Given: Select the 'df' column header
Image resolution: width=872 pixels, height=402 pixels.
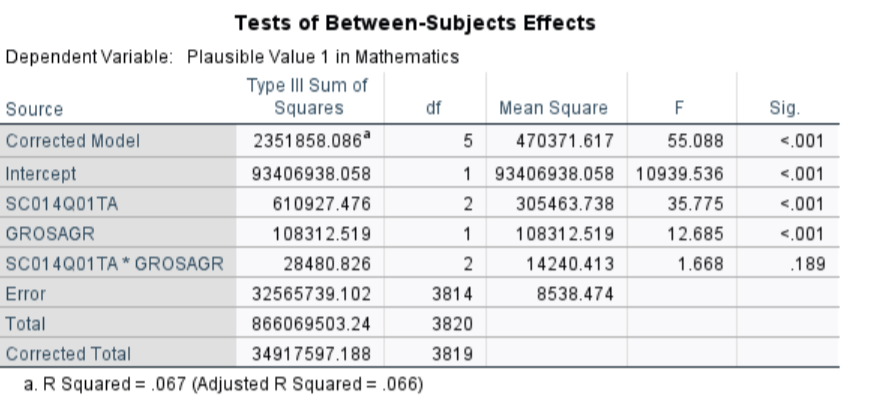Looking at the screenshot, I should [x=433, y=108].
